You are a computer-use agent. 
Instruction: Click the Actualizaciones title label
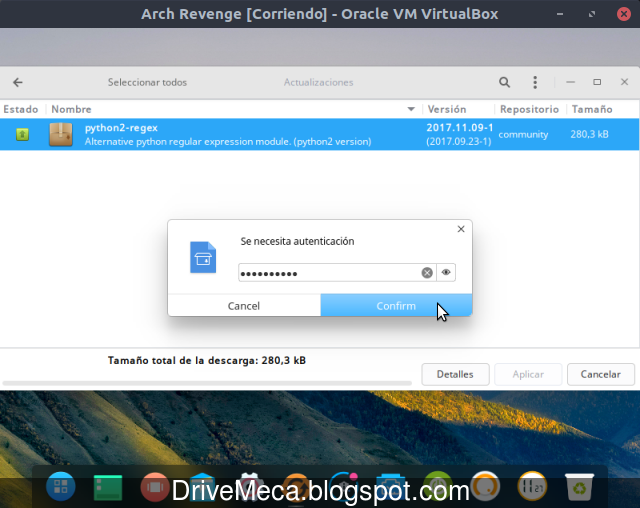[318, 82]
